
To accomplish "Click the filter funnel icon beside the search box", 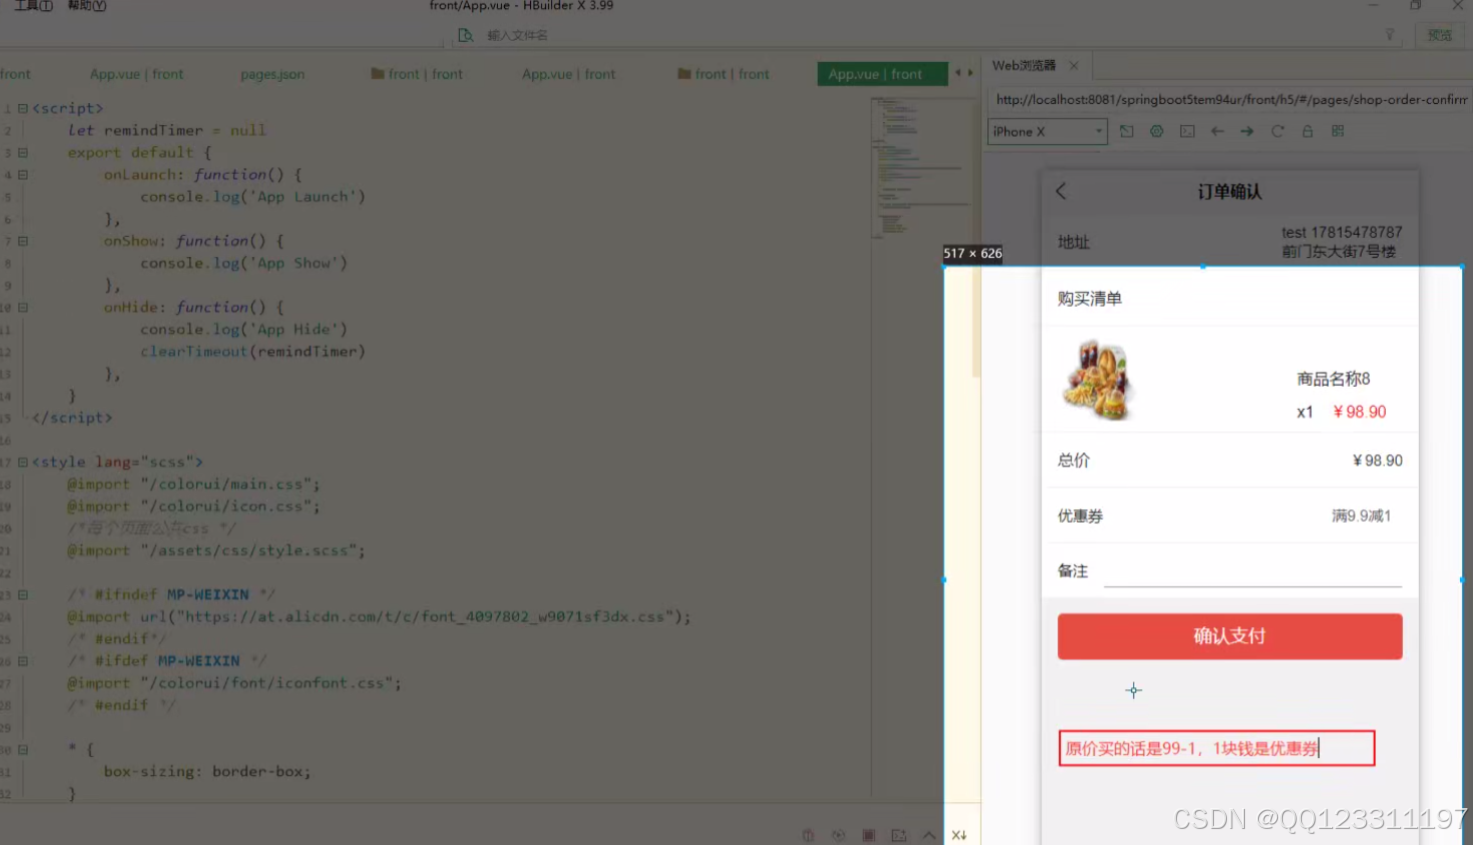I will 1391,34.
